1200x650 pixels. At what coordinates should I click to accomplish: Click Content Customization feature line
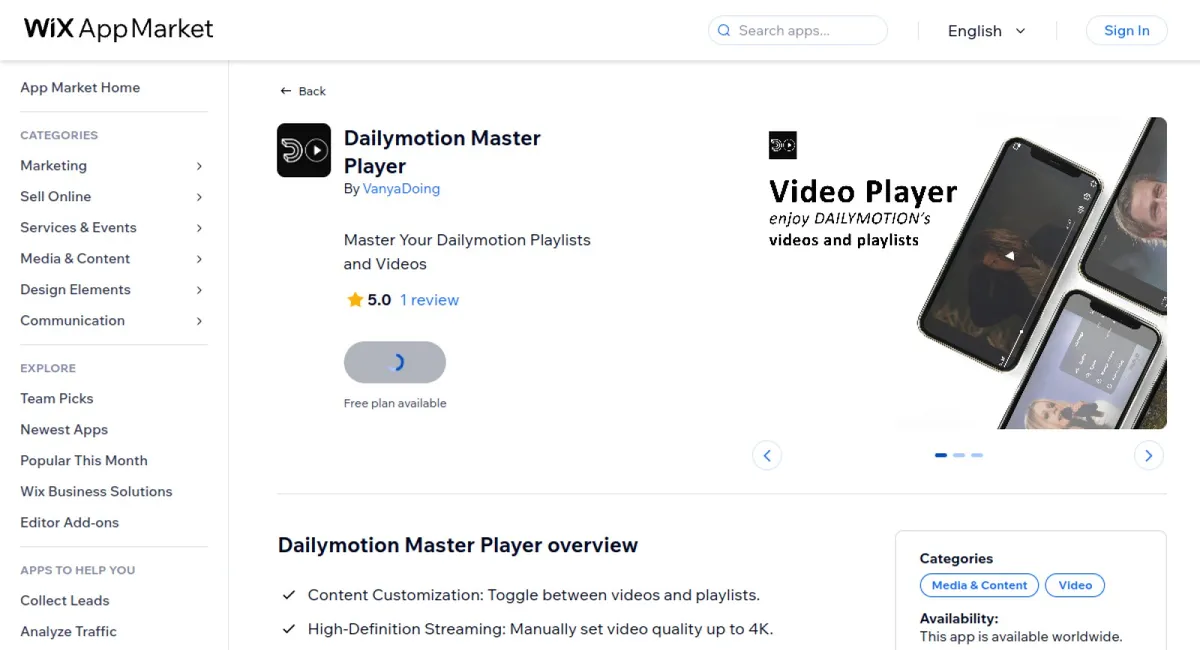pyautogui.click(x=534, y=595)
